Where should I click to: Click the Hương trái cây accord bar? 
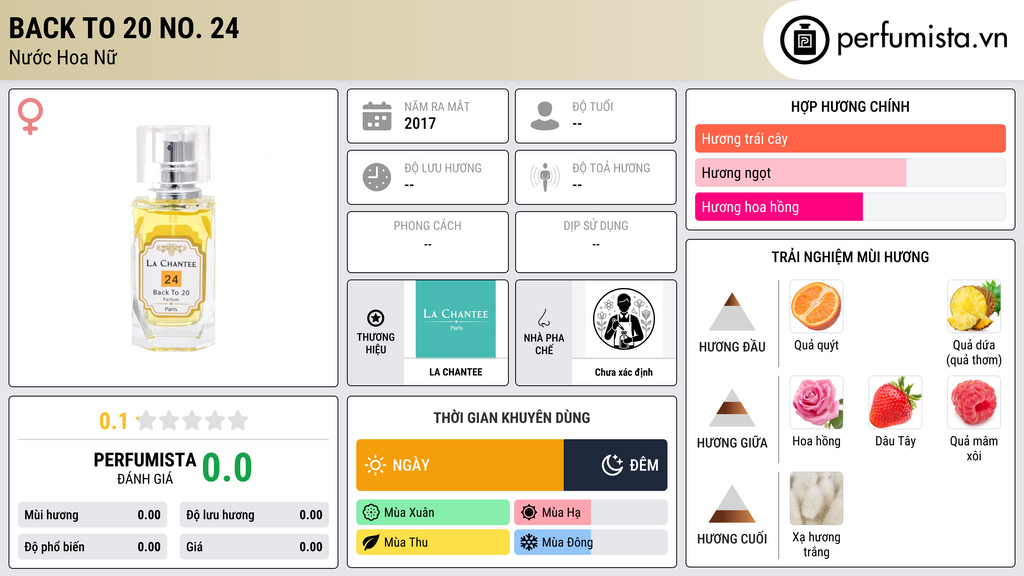pos(850,138)
